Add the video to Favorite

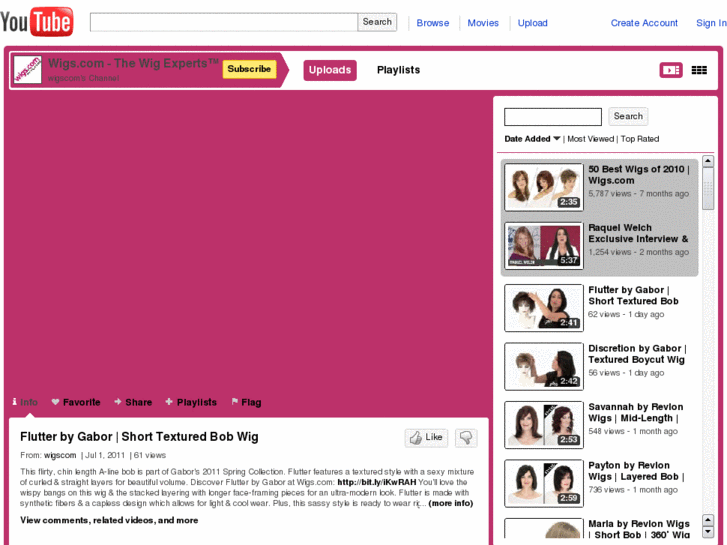[76, 402]
